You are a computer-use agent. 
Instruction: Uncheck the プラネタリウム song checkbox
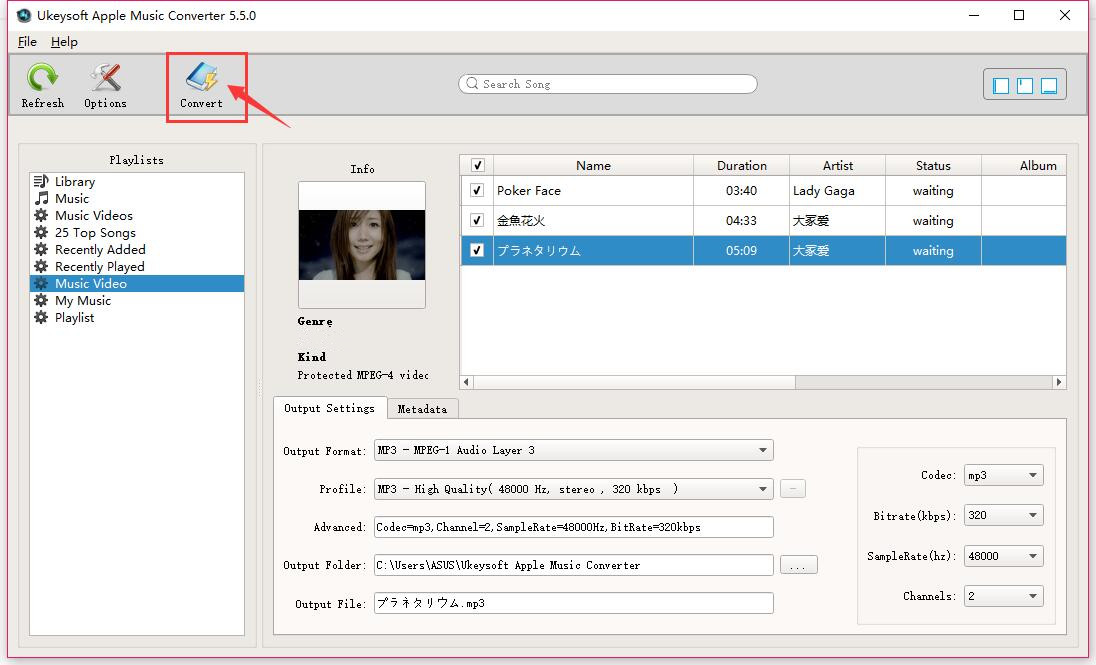(x=477, y=250)
